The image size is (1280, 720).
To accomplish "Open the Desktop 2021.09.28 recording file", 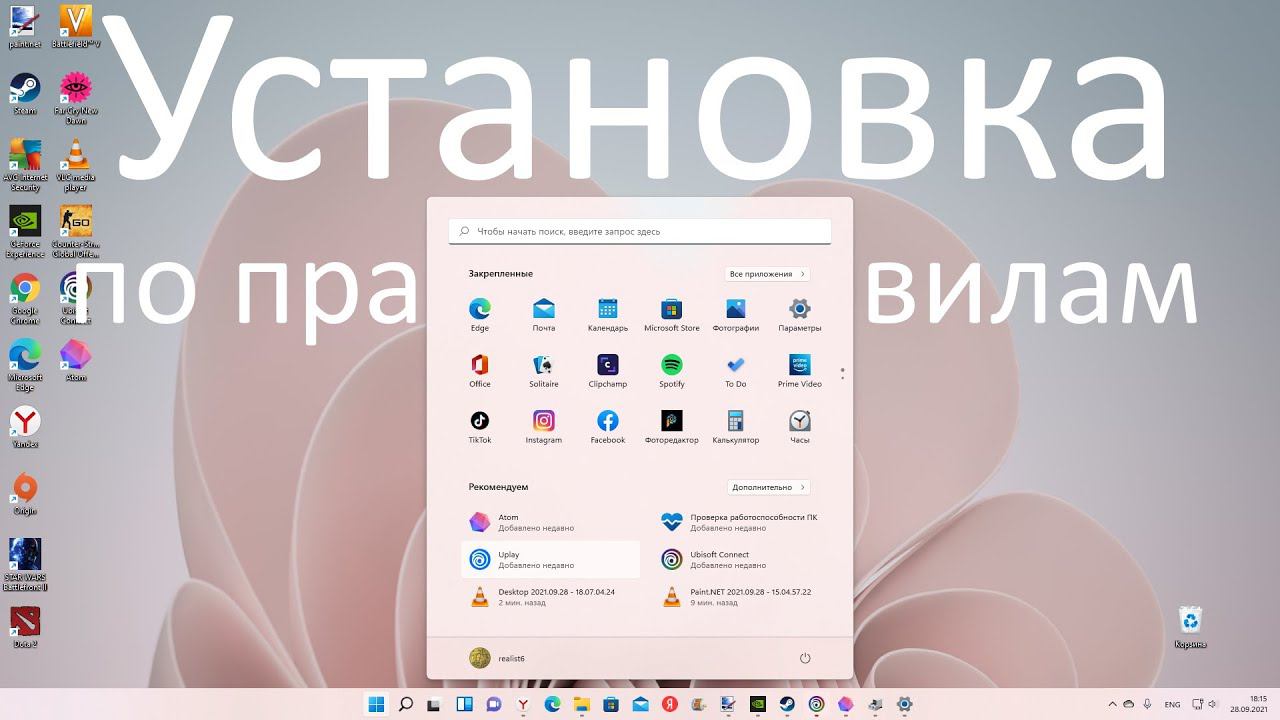I will click(550, 597).
